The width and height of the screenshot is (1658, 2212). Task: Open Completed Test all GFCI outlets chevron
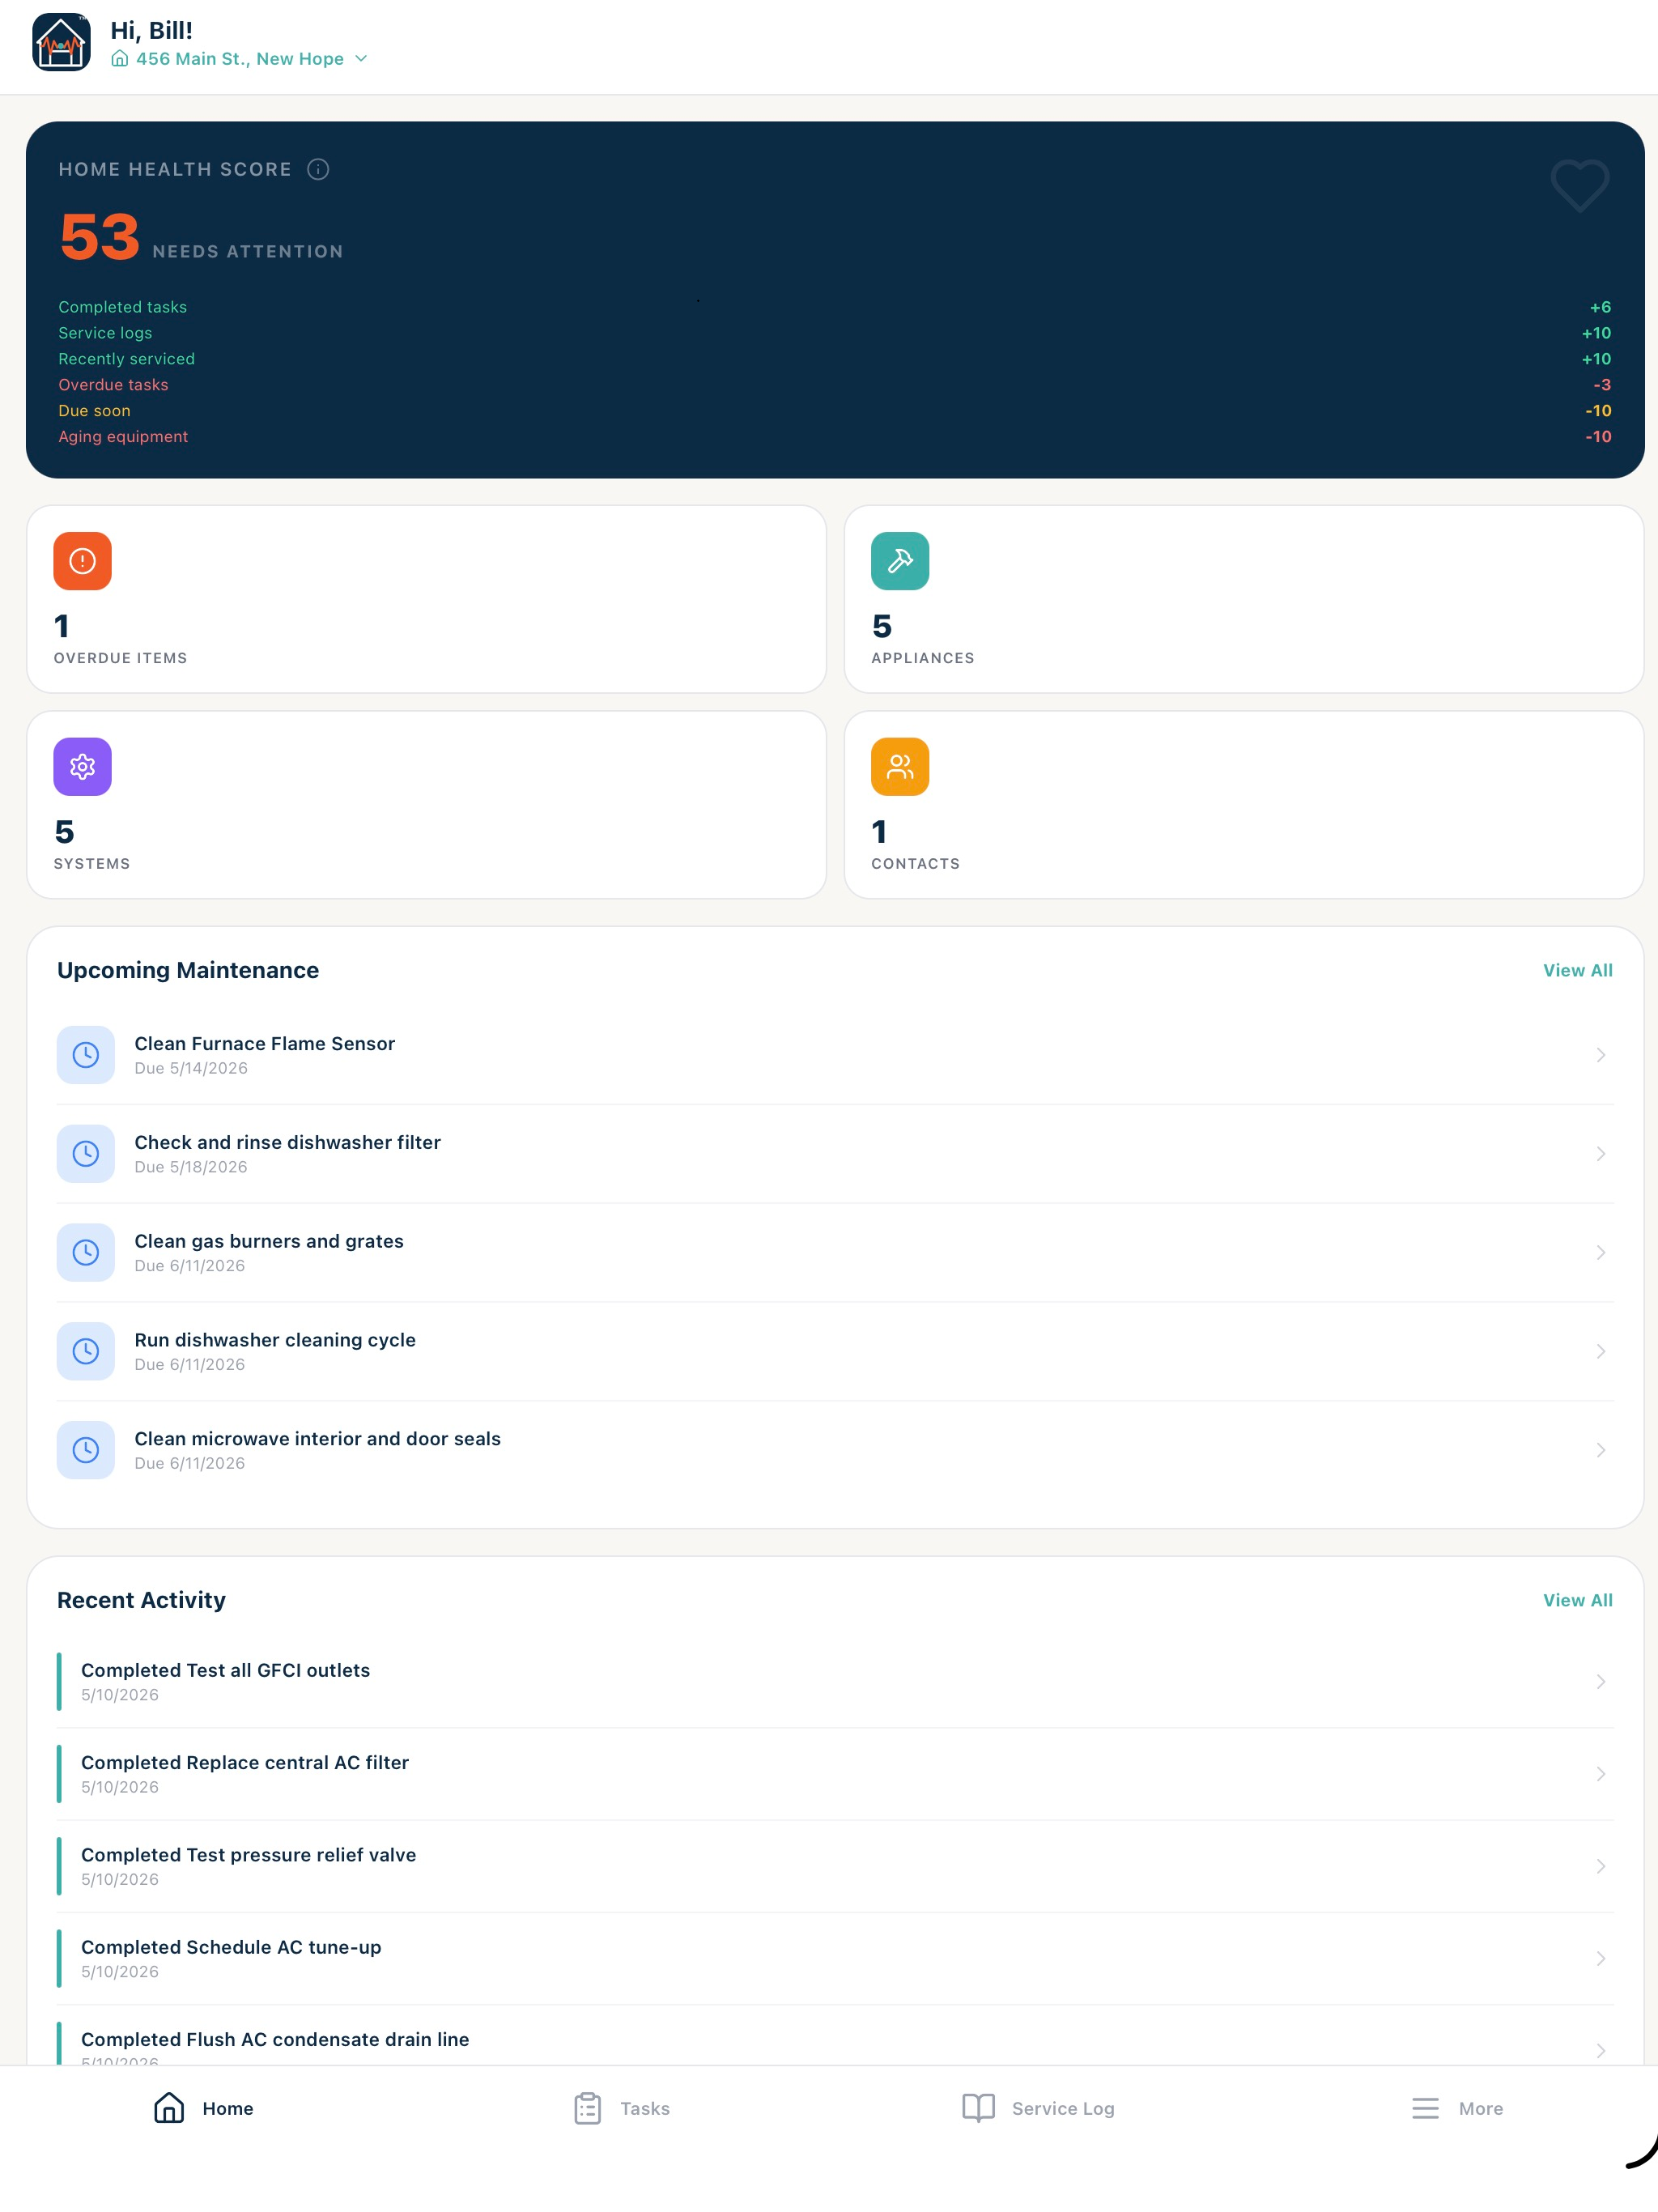1600,1682
